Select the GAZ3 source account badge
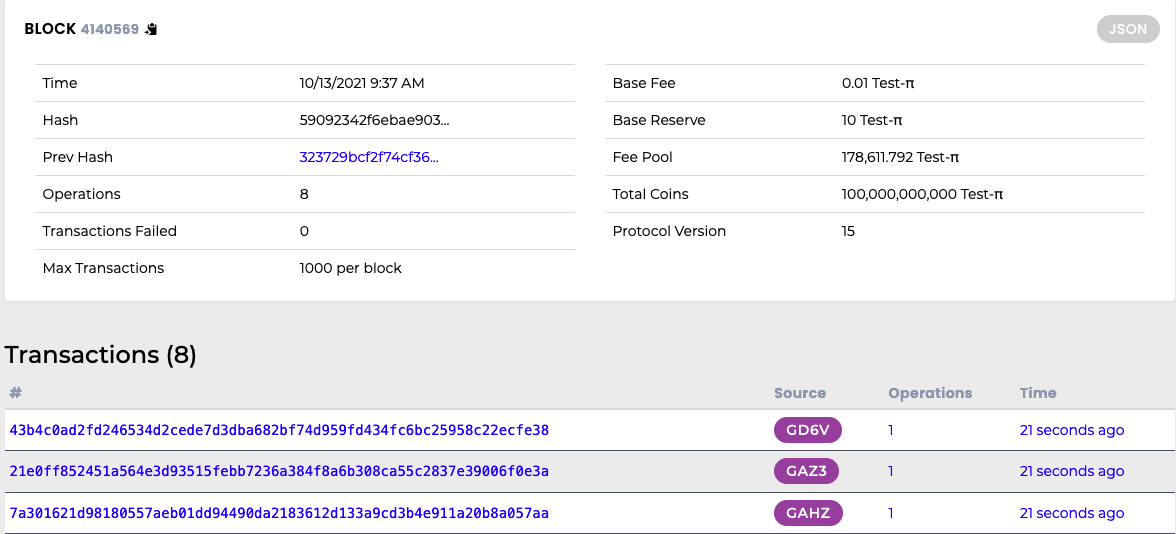Viewport: 1176px width, 534px height. [808, 471]
